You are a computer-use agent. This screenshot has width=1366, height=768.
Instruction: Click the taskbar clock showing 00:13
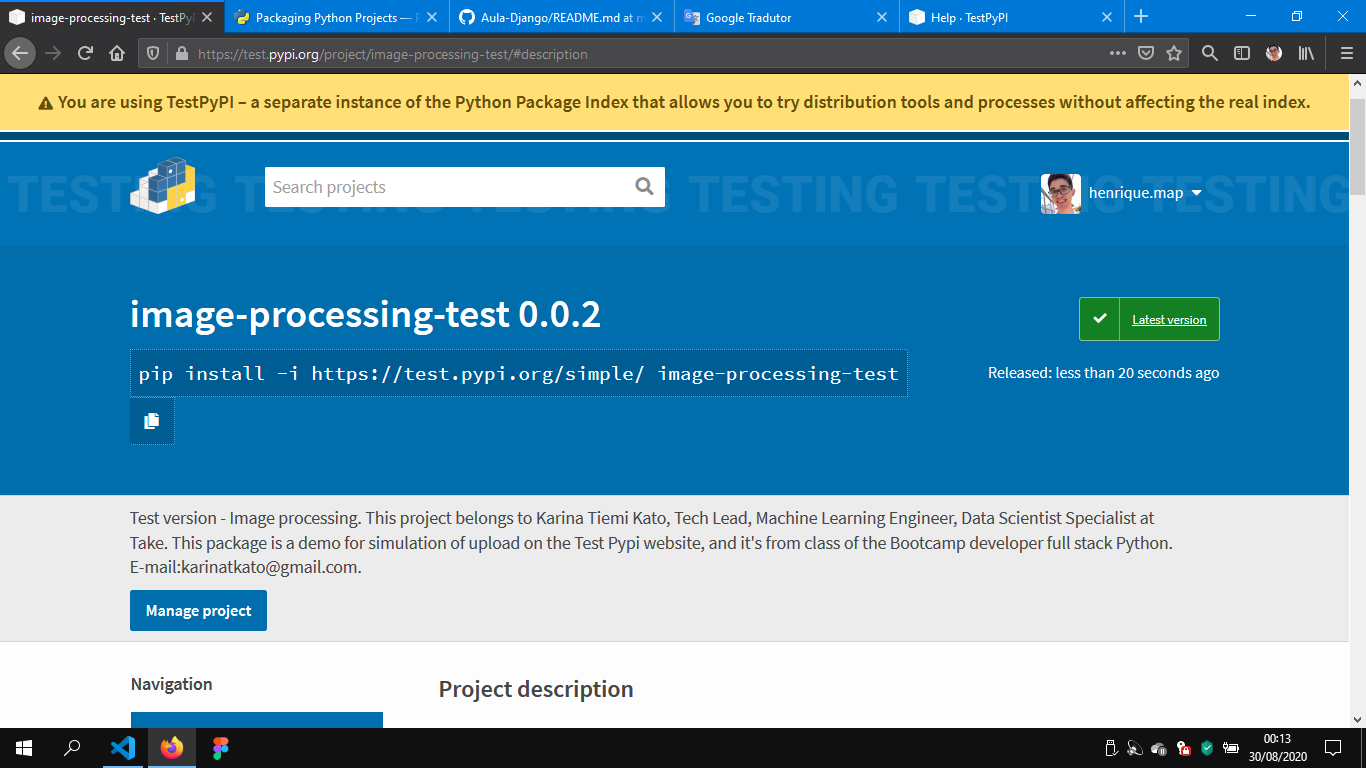(x=1277, y=748)
